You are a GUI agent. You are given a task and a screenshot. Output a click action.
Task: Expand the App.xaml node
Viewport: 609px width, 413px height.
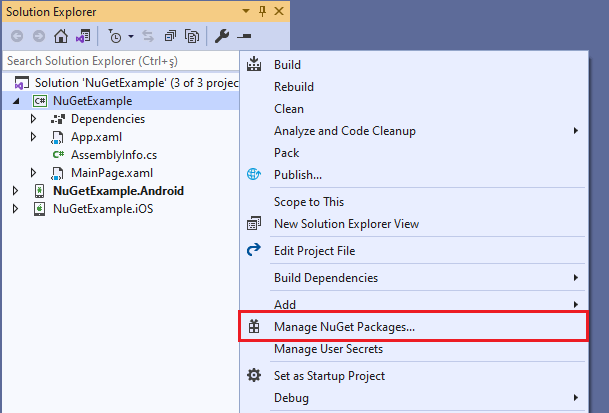(x=34, y=137)
